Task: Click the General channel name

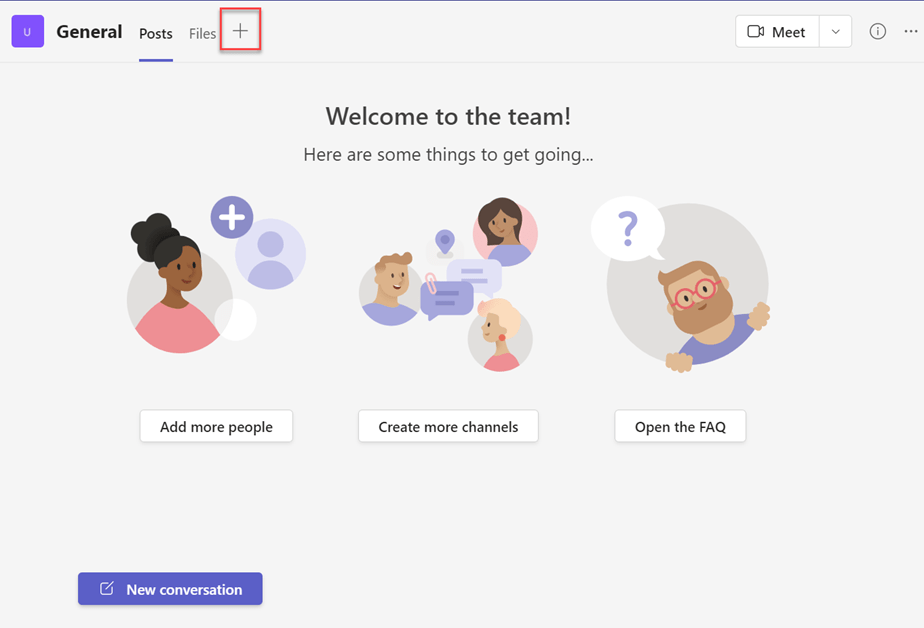Action: (x=89, y=32)
